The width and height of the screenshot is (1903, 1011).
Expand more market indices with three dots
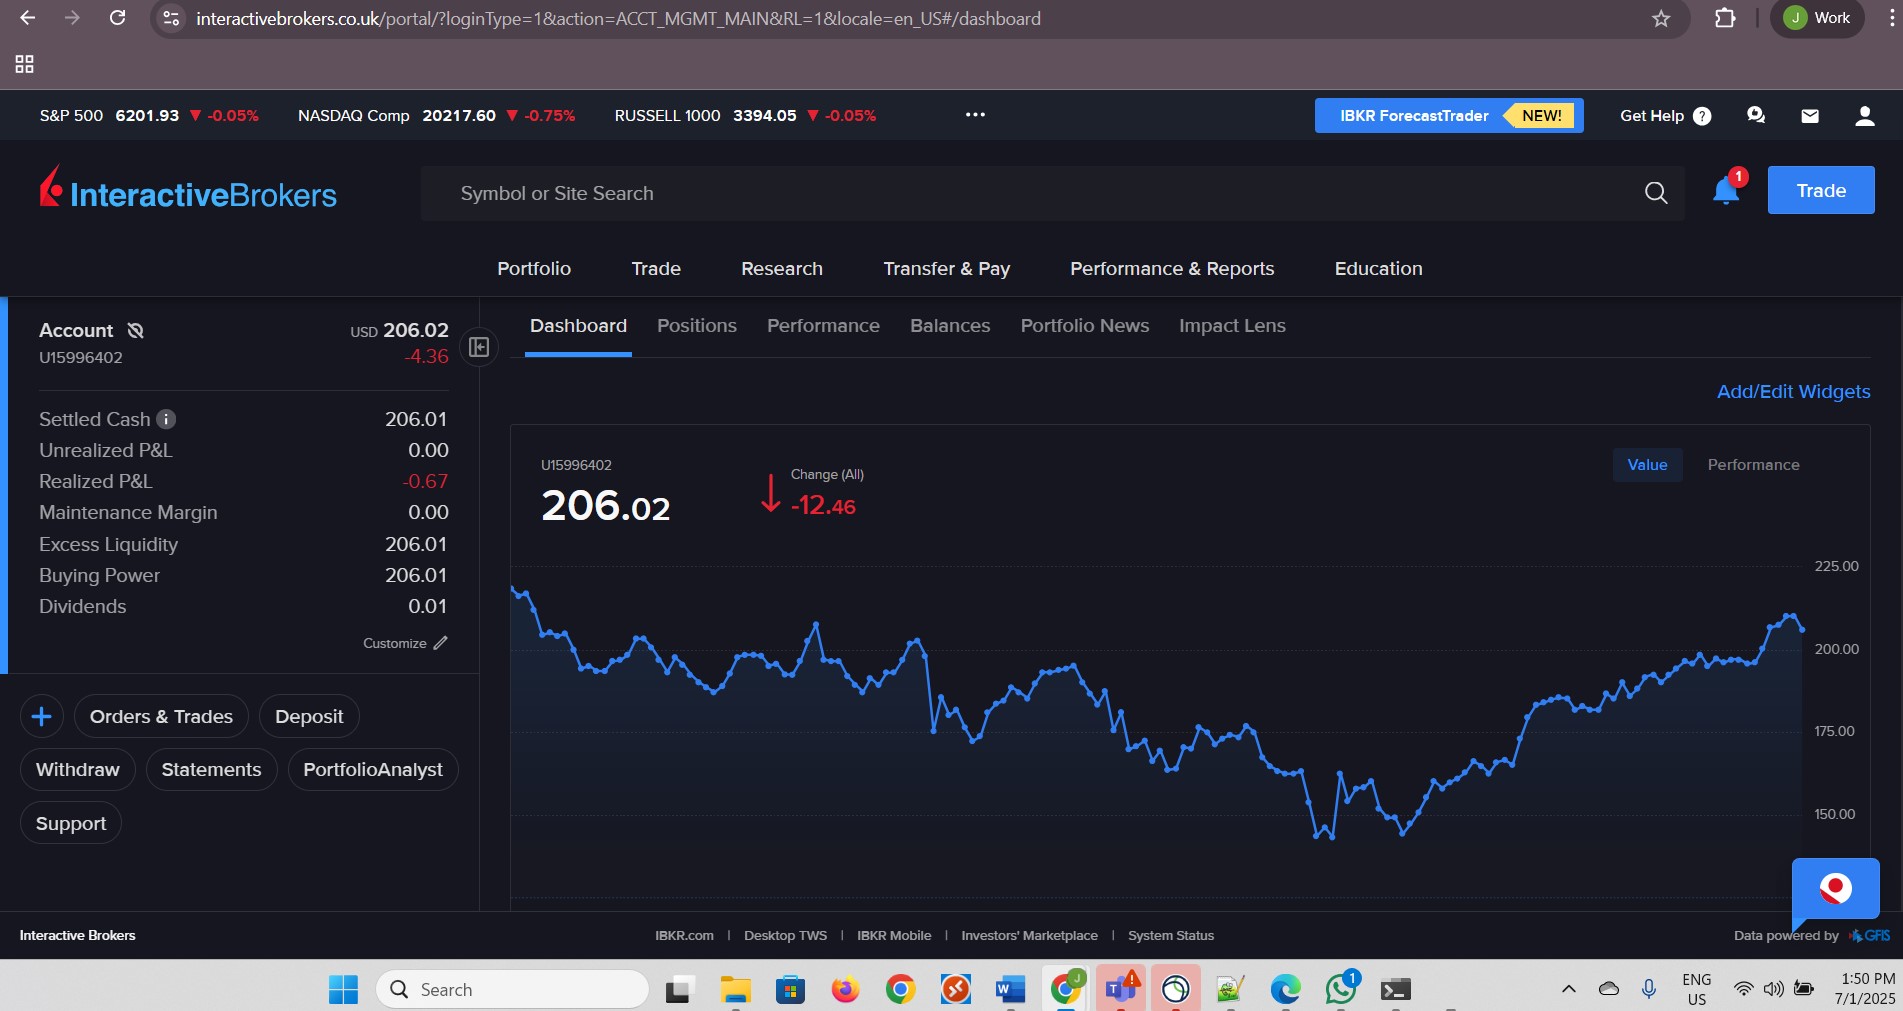point(975,115)
